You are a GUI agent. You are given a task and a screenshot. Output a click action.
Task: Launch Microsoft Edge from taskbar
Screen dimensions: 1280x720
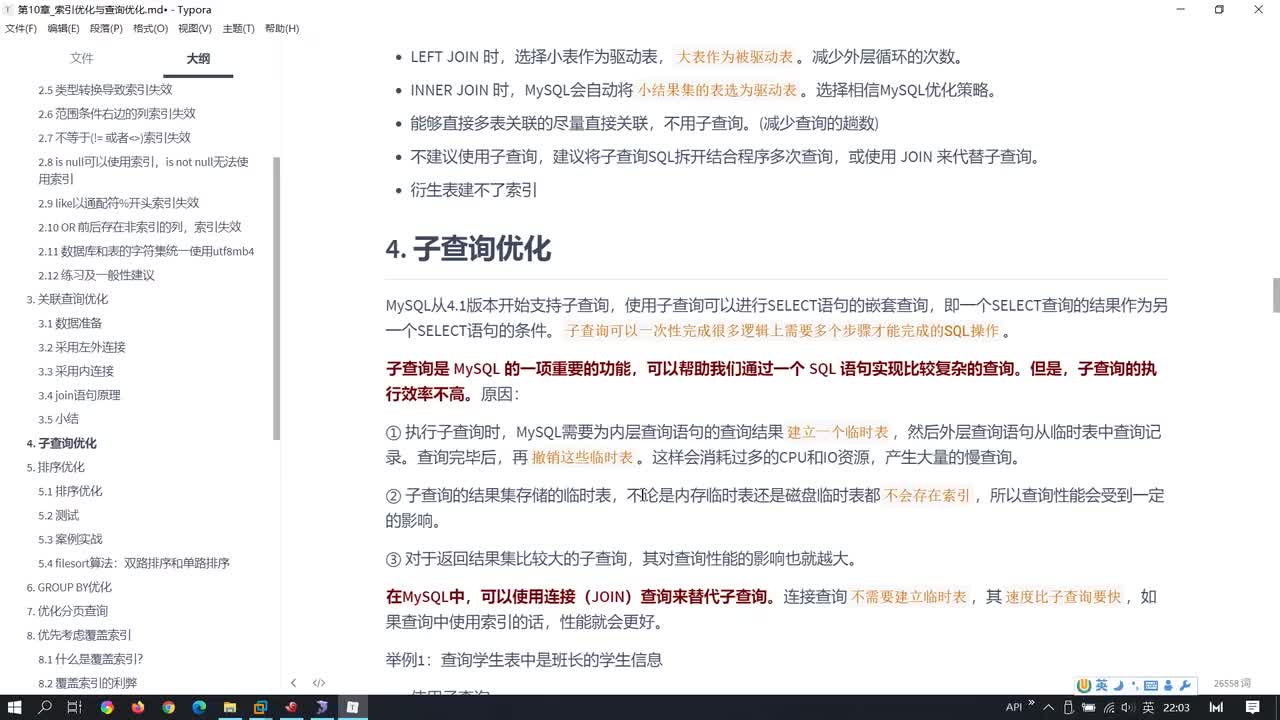(x=198, y=707)
